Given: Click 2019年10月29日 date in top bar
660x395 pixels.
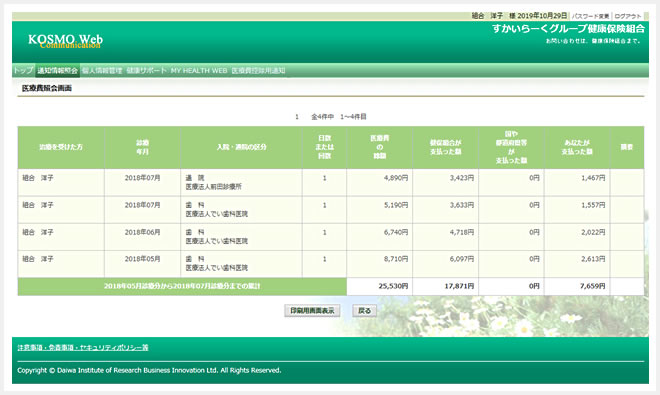Looking at the screenshot, I should pos(542,16).
